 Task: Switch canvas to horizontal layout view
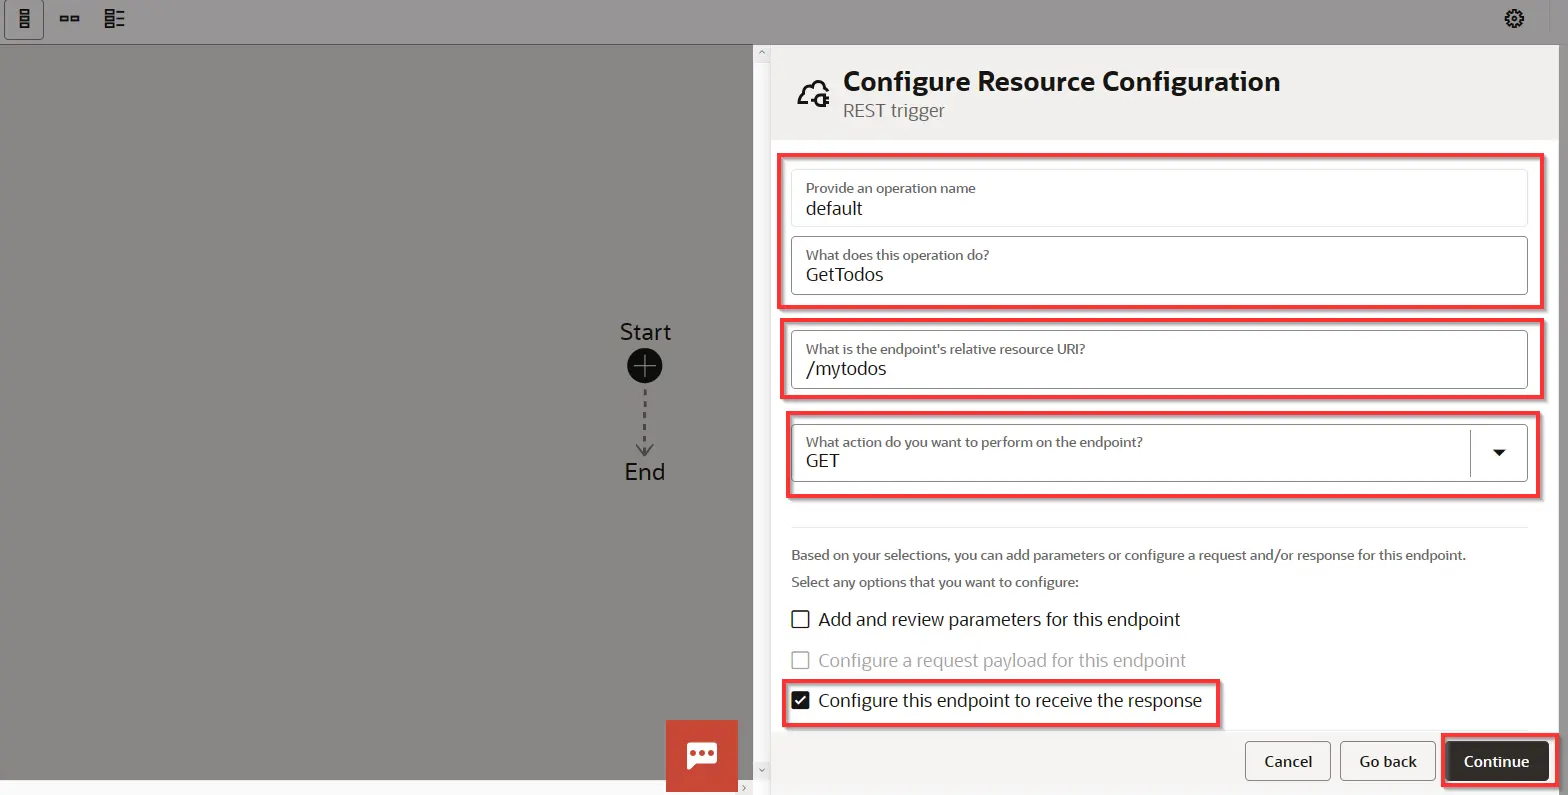[x=69, y=19]
